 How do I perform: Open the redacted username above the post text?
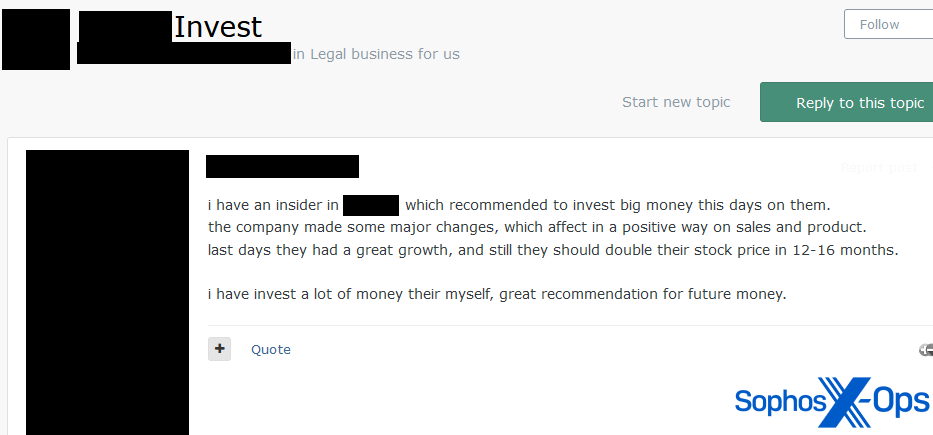(x=282, y=167)
